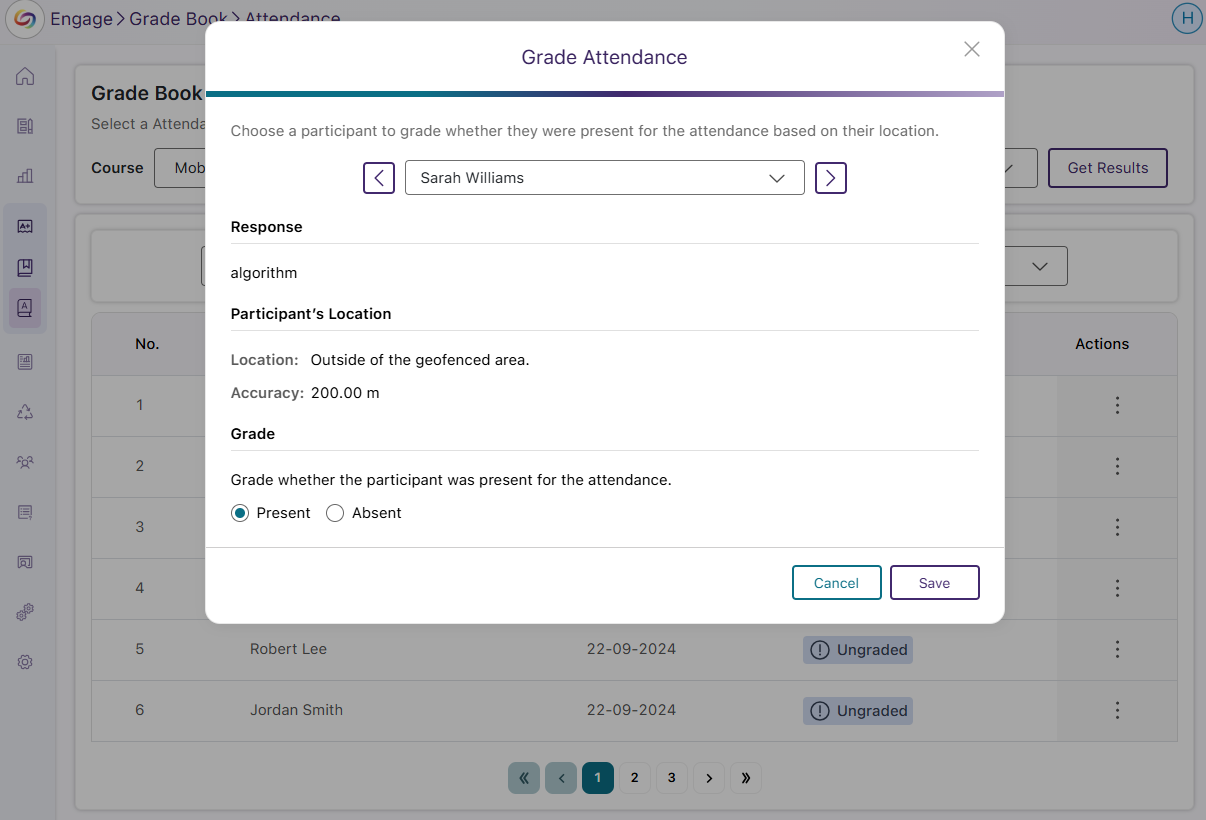Open the bar chart analytics sidebar icon
The width and height of the screenshot is (1206, 820).
coord(25,176)
